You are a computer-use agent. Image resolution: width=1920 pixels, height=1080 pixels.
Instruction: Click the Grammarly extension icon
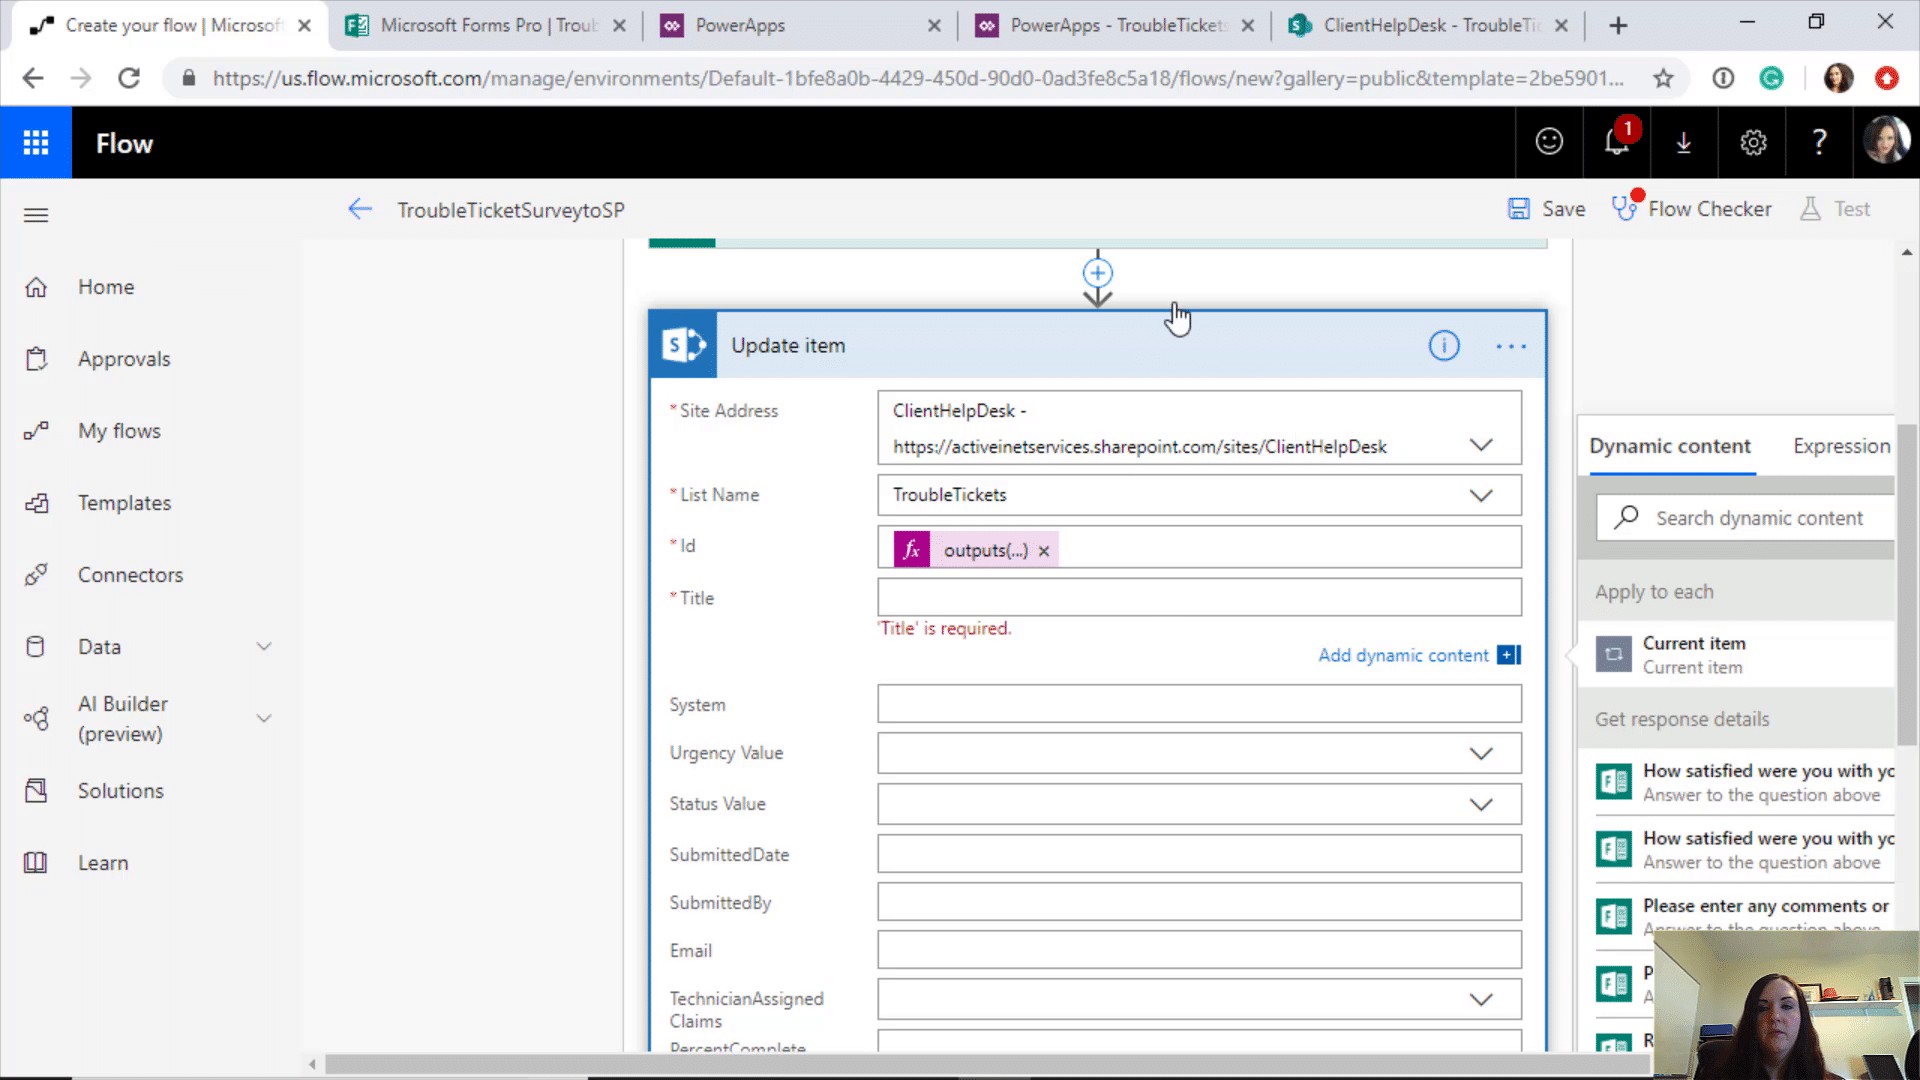pyautogui.click(x=1771, y=78)
